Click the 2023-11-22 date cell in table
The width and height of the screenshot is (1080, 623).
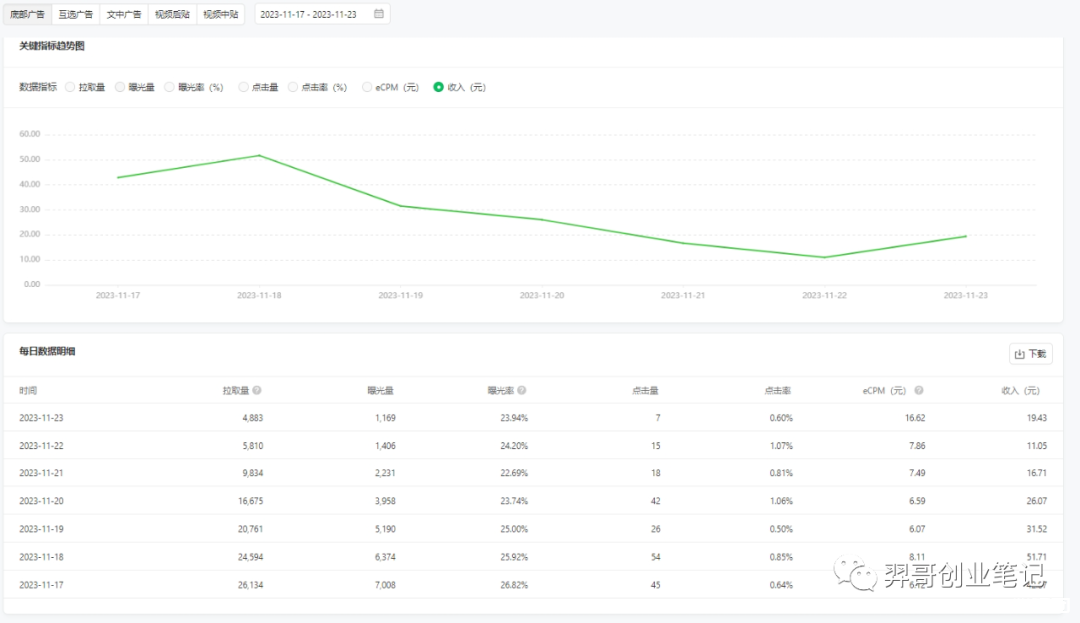point(41,445)
